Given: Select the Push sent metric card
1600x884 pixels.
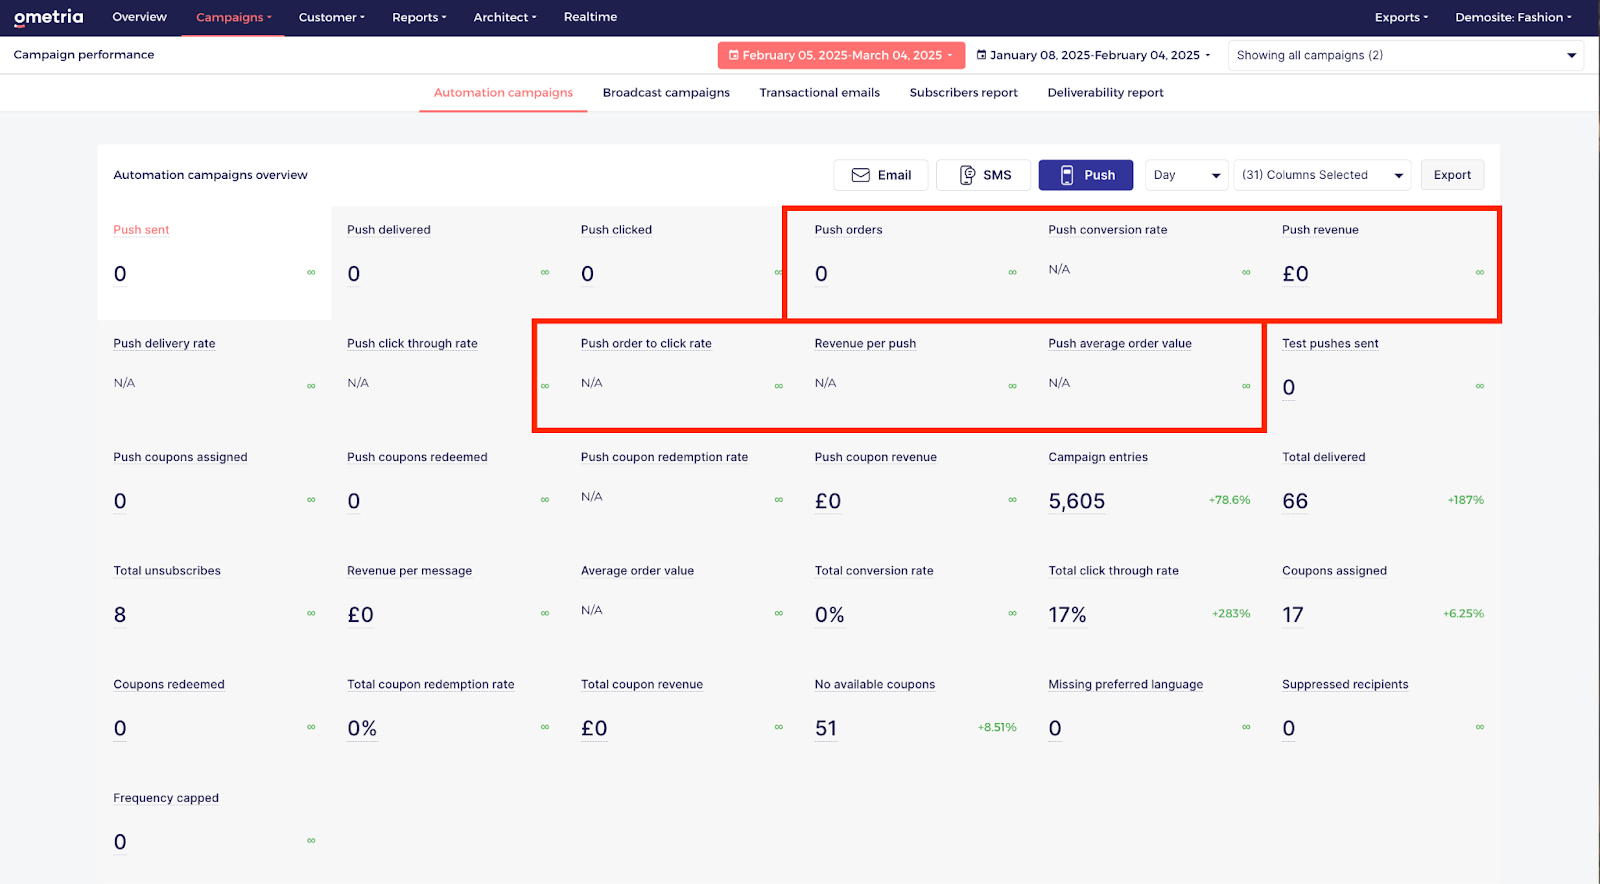Looking at the screenshot, I should [214, 263].
